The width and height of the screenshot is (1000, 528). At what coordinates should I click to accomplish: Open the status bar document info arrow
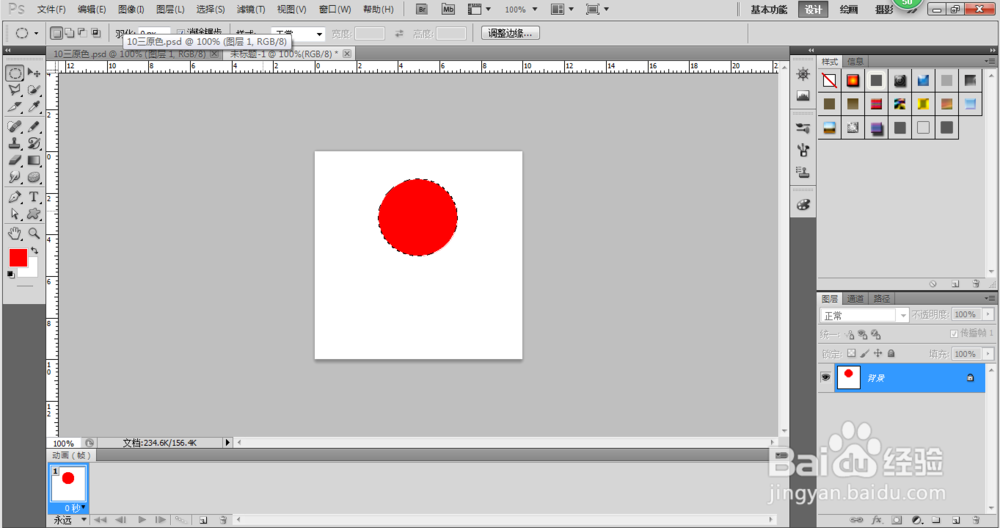[227, 443]
